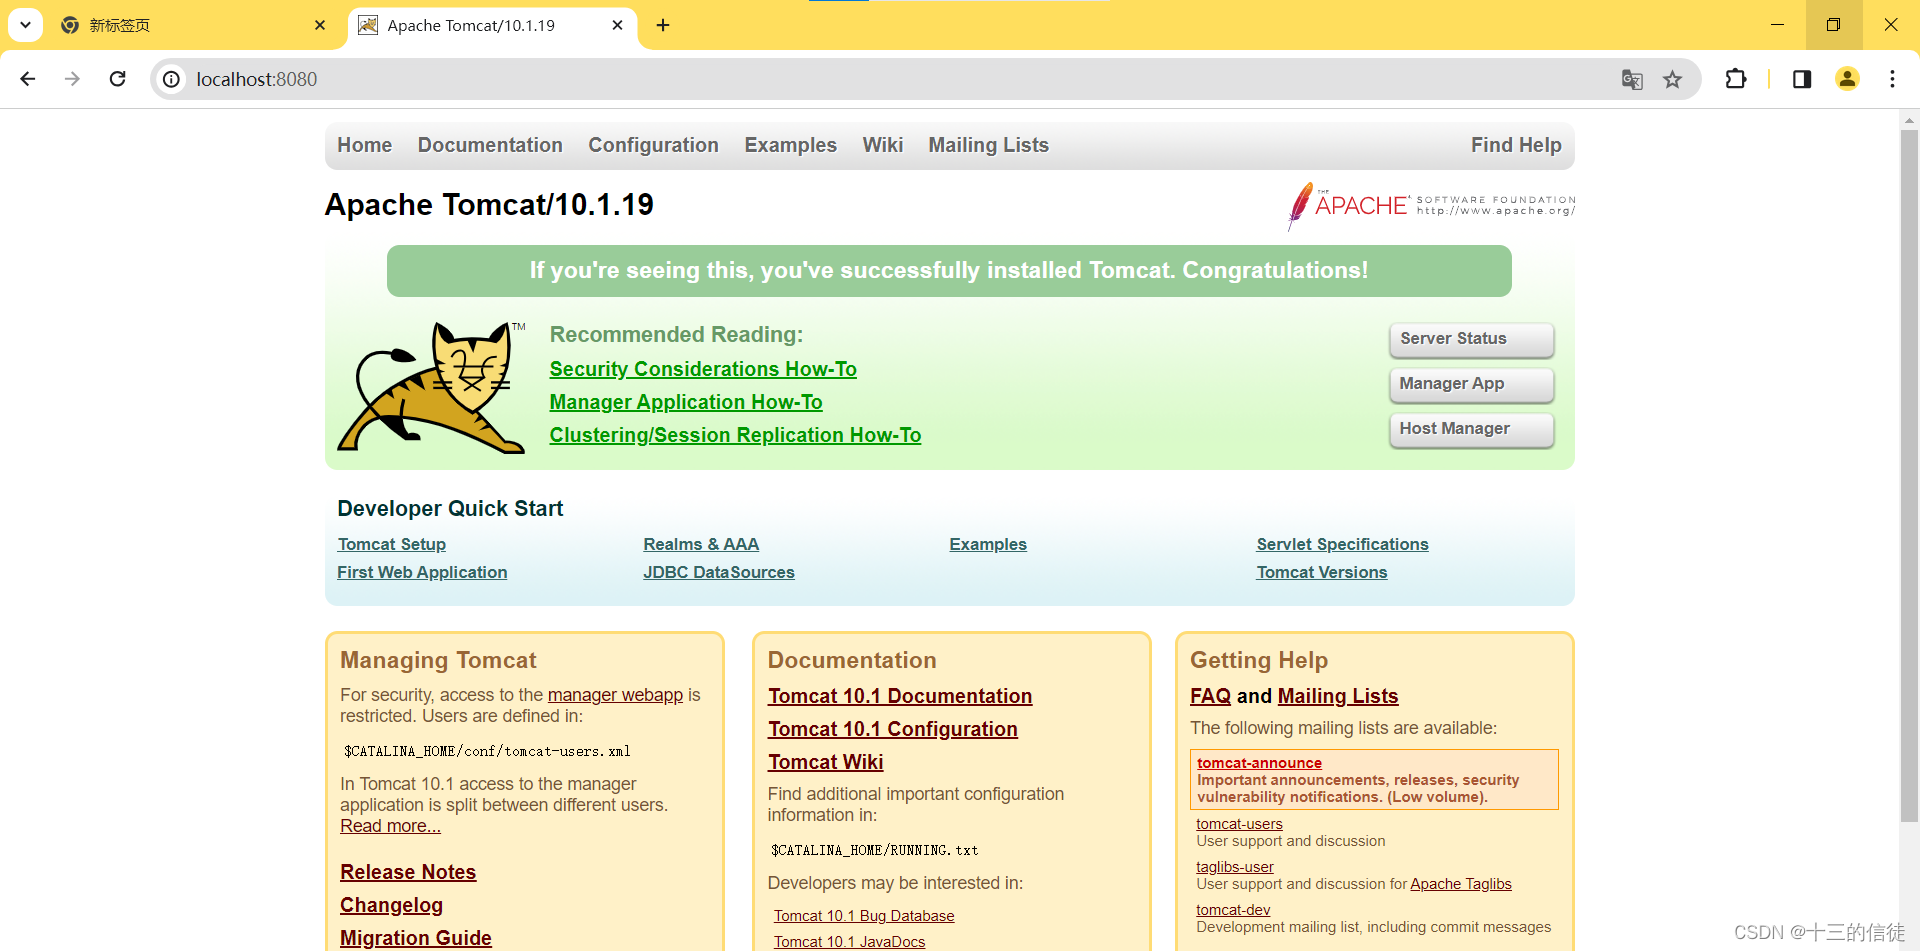Open the tomcat-users mailing list link
Screen dimensions: 1920x951
(1239, 824)
